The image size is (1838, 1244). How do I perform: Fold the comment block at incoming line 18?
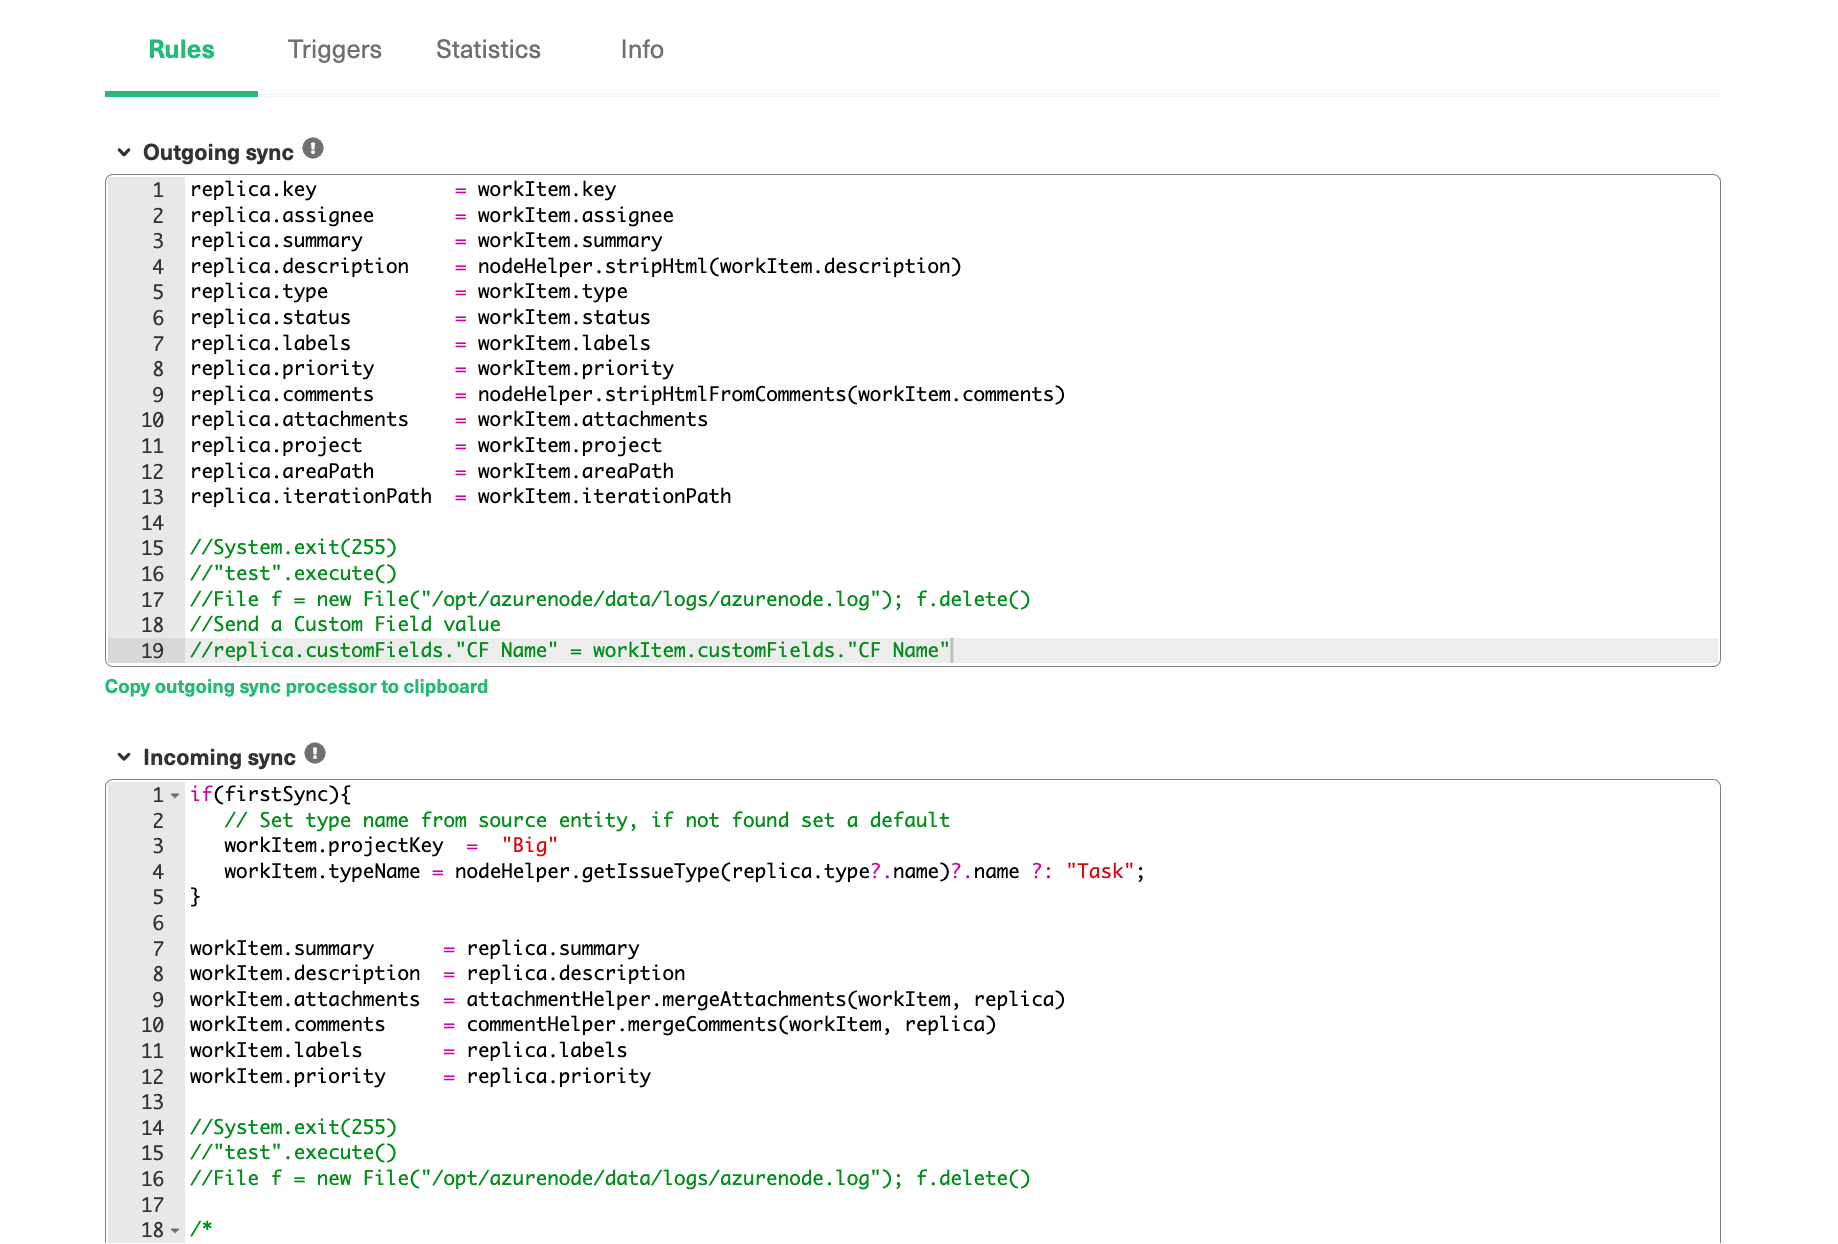pos(175,1231)
